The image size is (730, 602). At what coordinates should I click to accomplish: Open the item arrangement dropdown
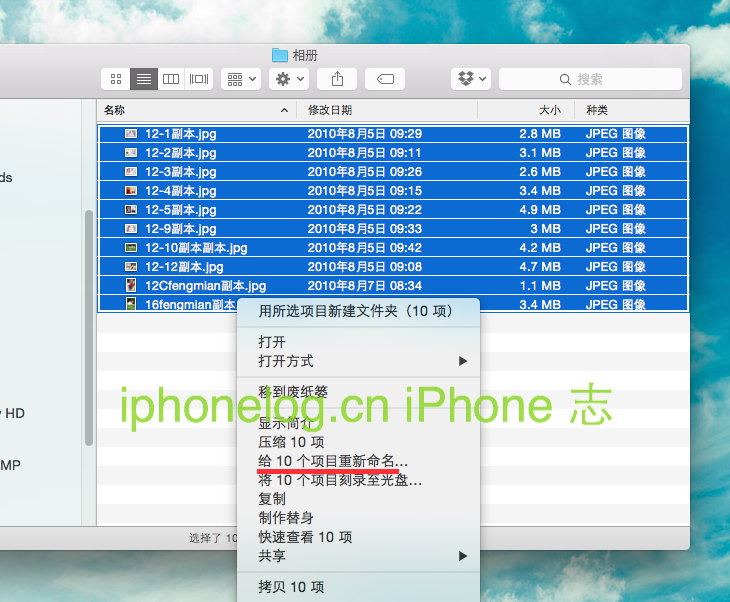tap(241, 79)
